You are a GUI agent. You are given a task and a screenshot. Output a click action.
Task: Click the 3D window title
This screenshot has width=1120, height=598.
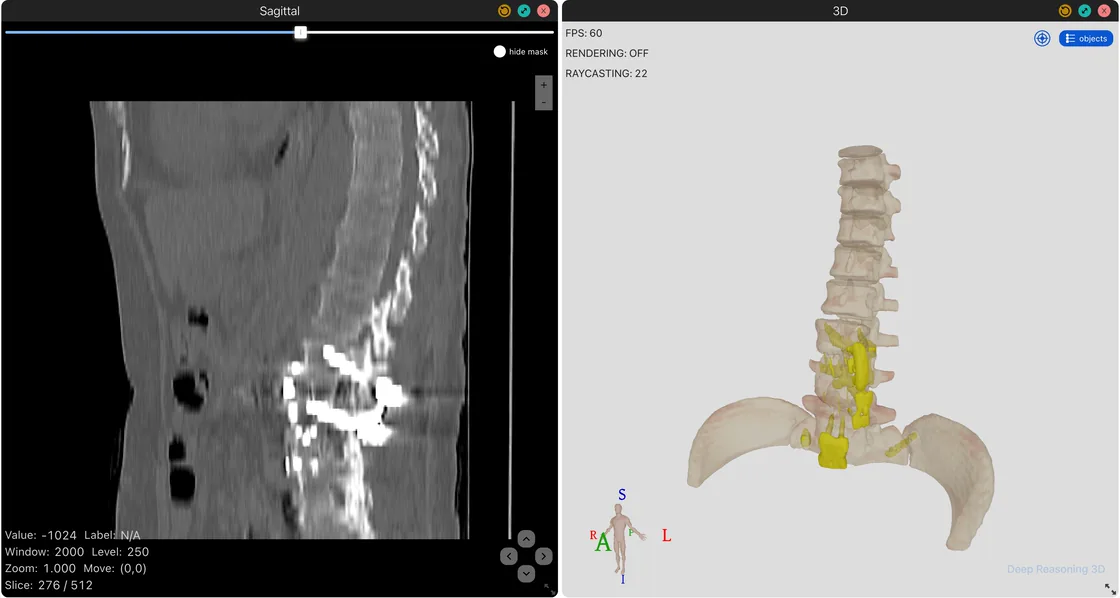841,11
